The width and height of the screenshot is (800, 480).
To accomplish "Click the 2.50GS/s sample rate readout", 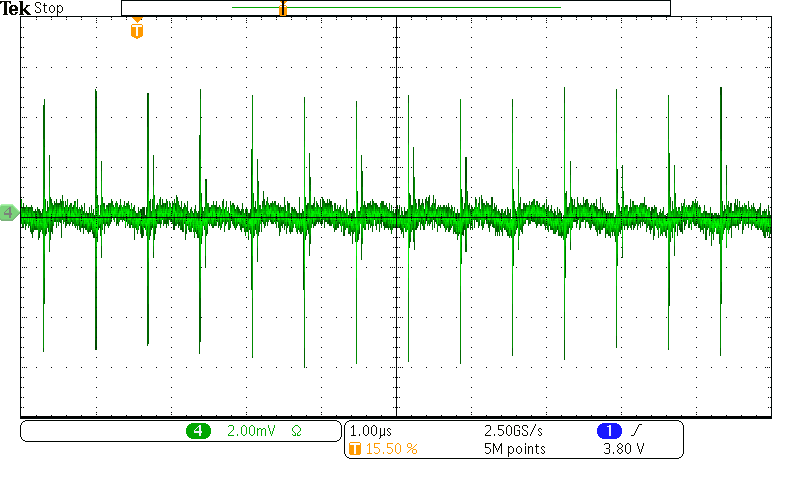I will tap(515, 431).
